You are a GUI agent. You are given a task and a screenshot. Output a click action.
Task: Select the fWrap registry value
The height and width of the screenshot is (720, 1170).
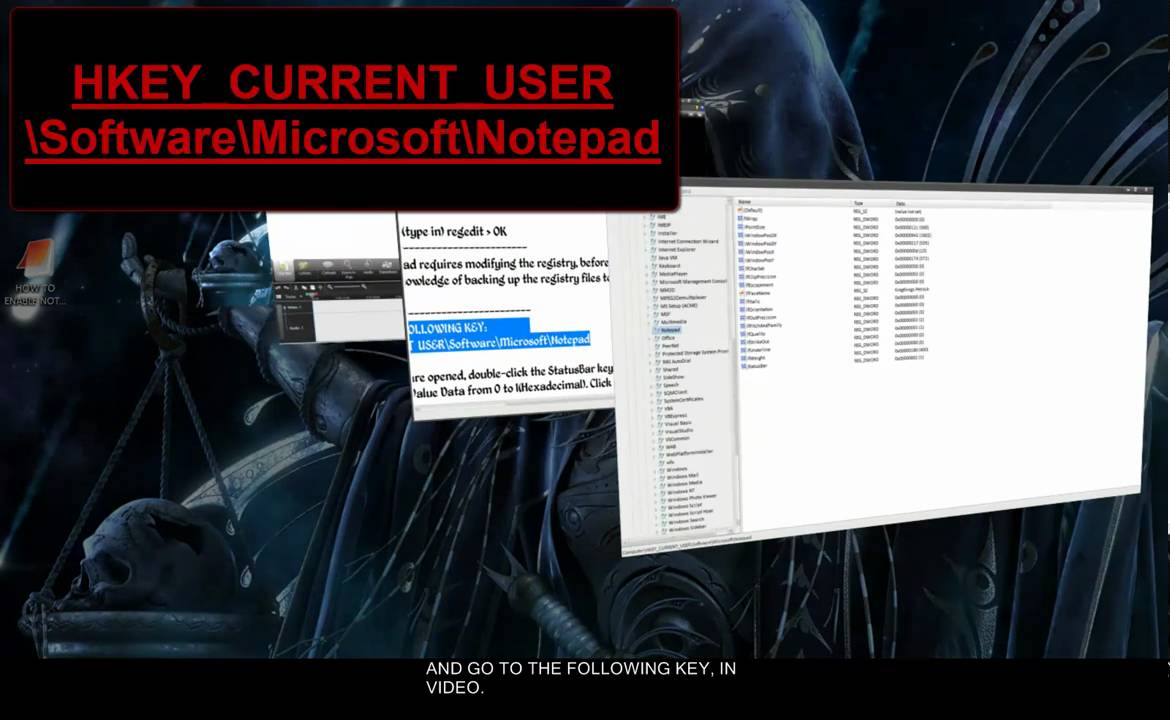click(749, 219)
